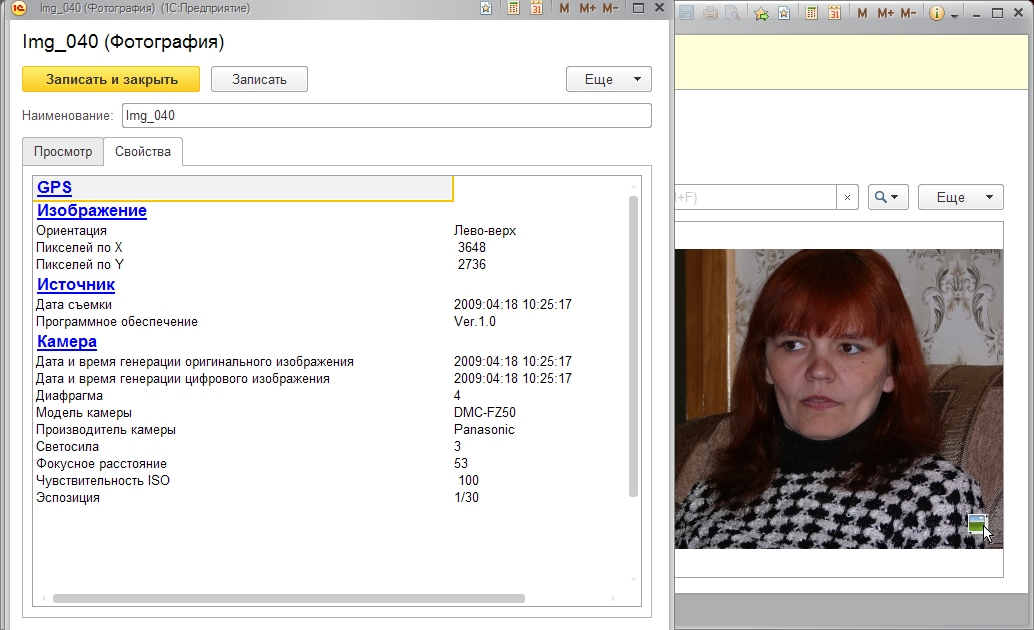Click the print icon in the background window toolbar
Screen dimensions: 1034x630
tap(711, 14)
